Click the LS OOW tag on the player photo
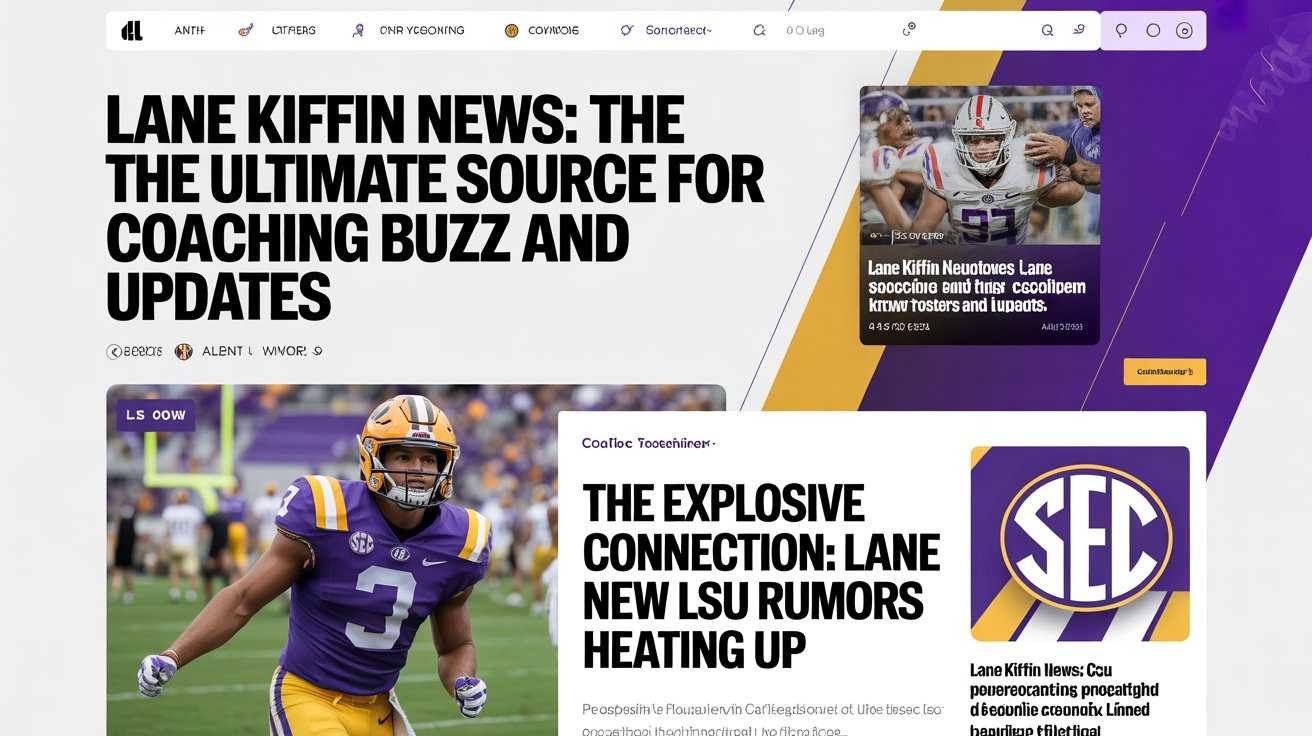Viewport: 1312px width, 736px height. (155, 415)
